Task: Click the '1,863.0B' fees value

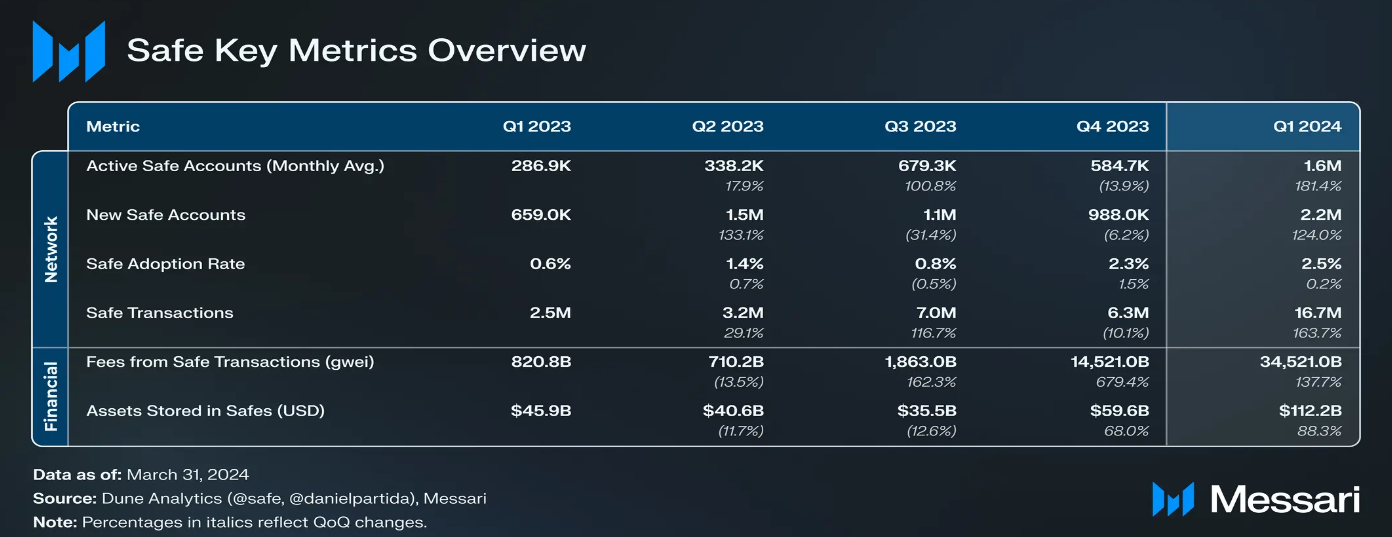Action: [919, 362]
